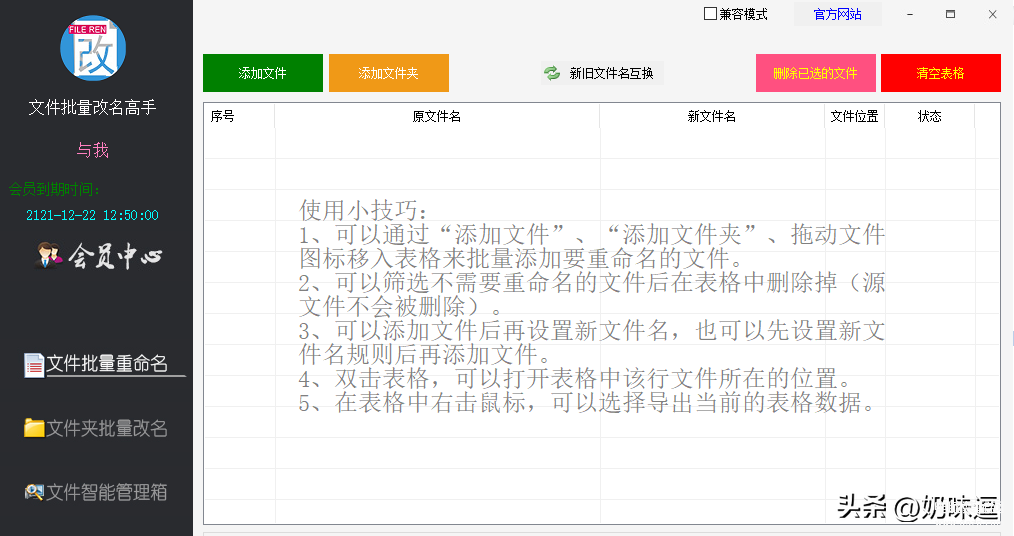
Task: Click the green swap arrows icon
Action: click(552, 73)
